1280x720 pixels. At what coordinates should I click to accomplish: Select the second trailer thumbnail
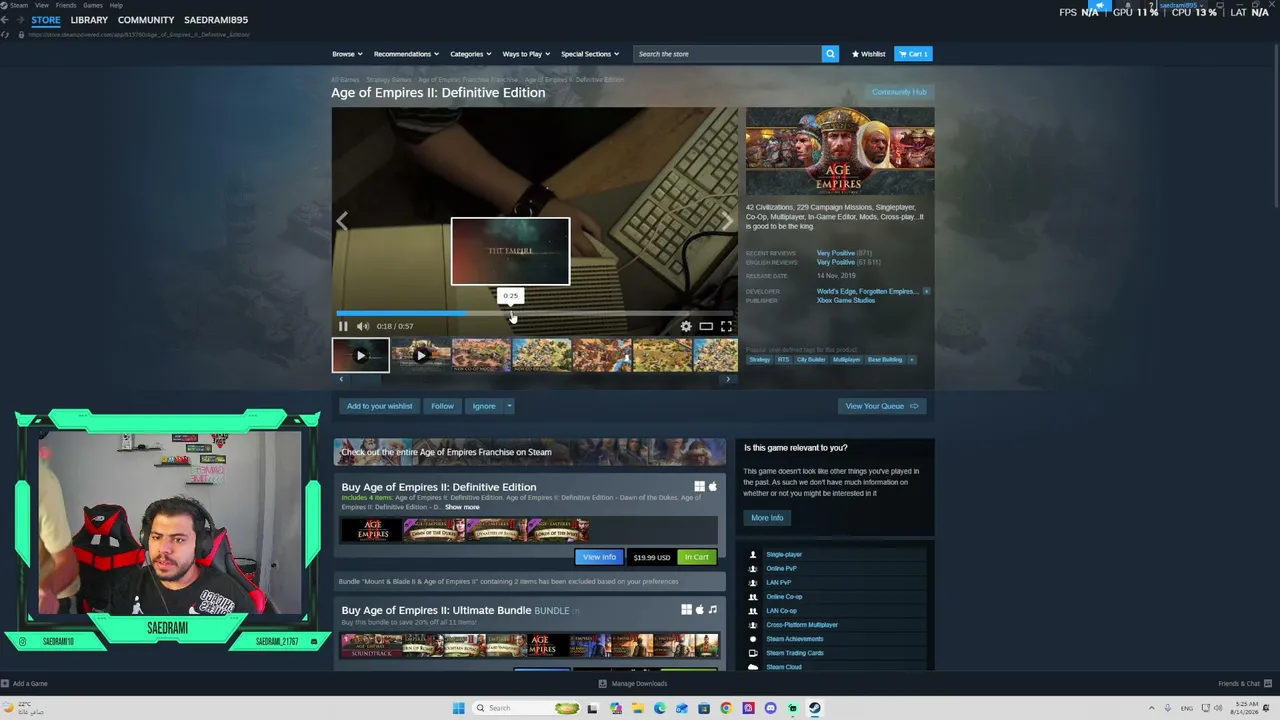point(421,355)
